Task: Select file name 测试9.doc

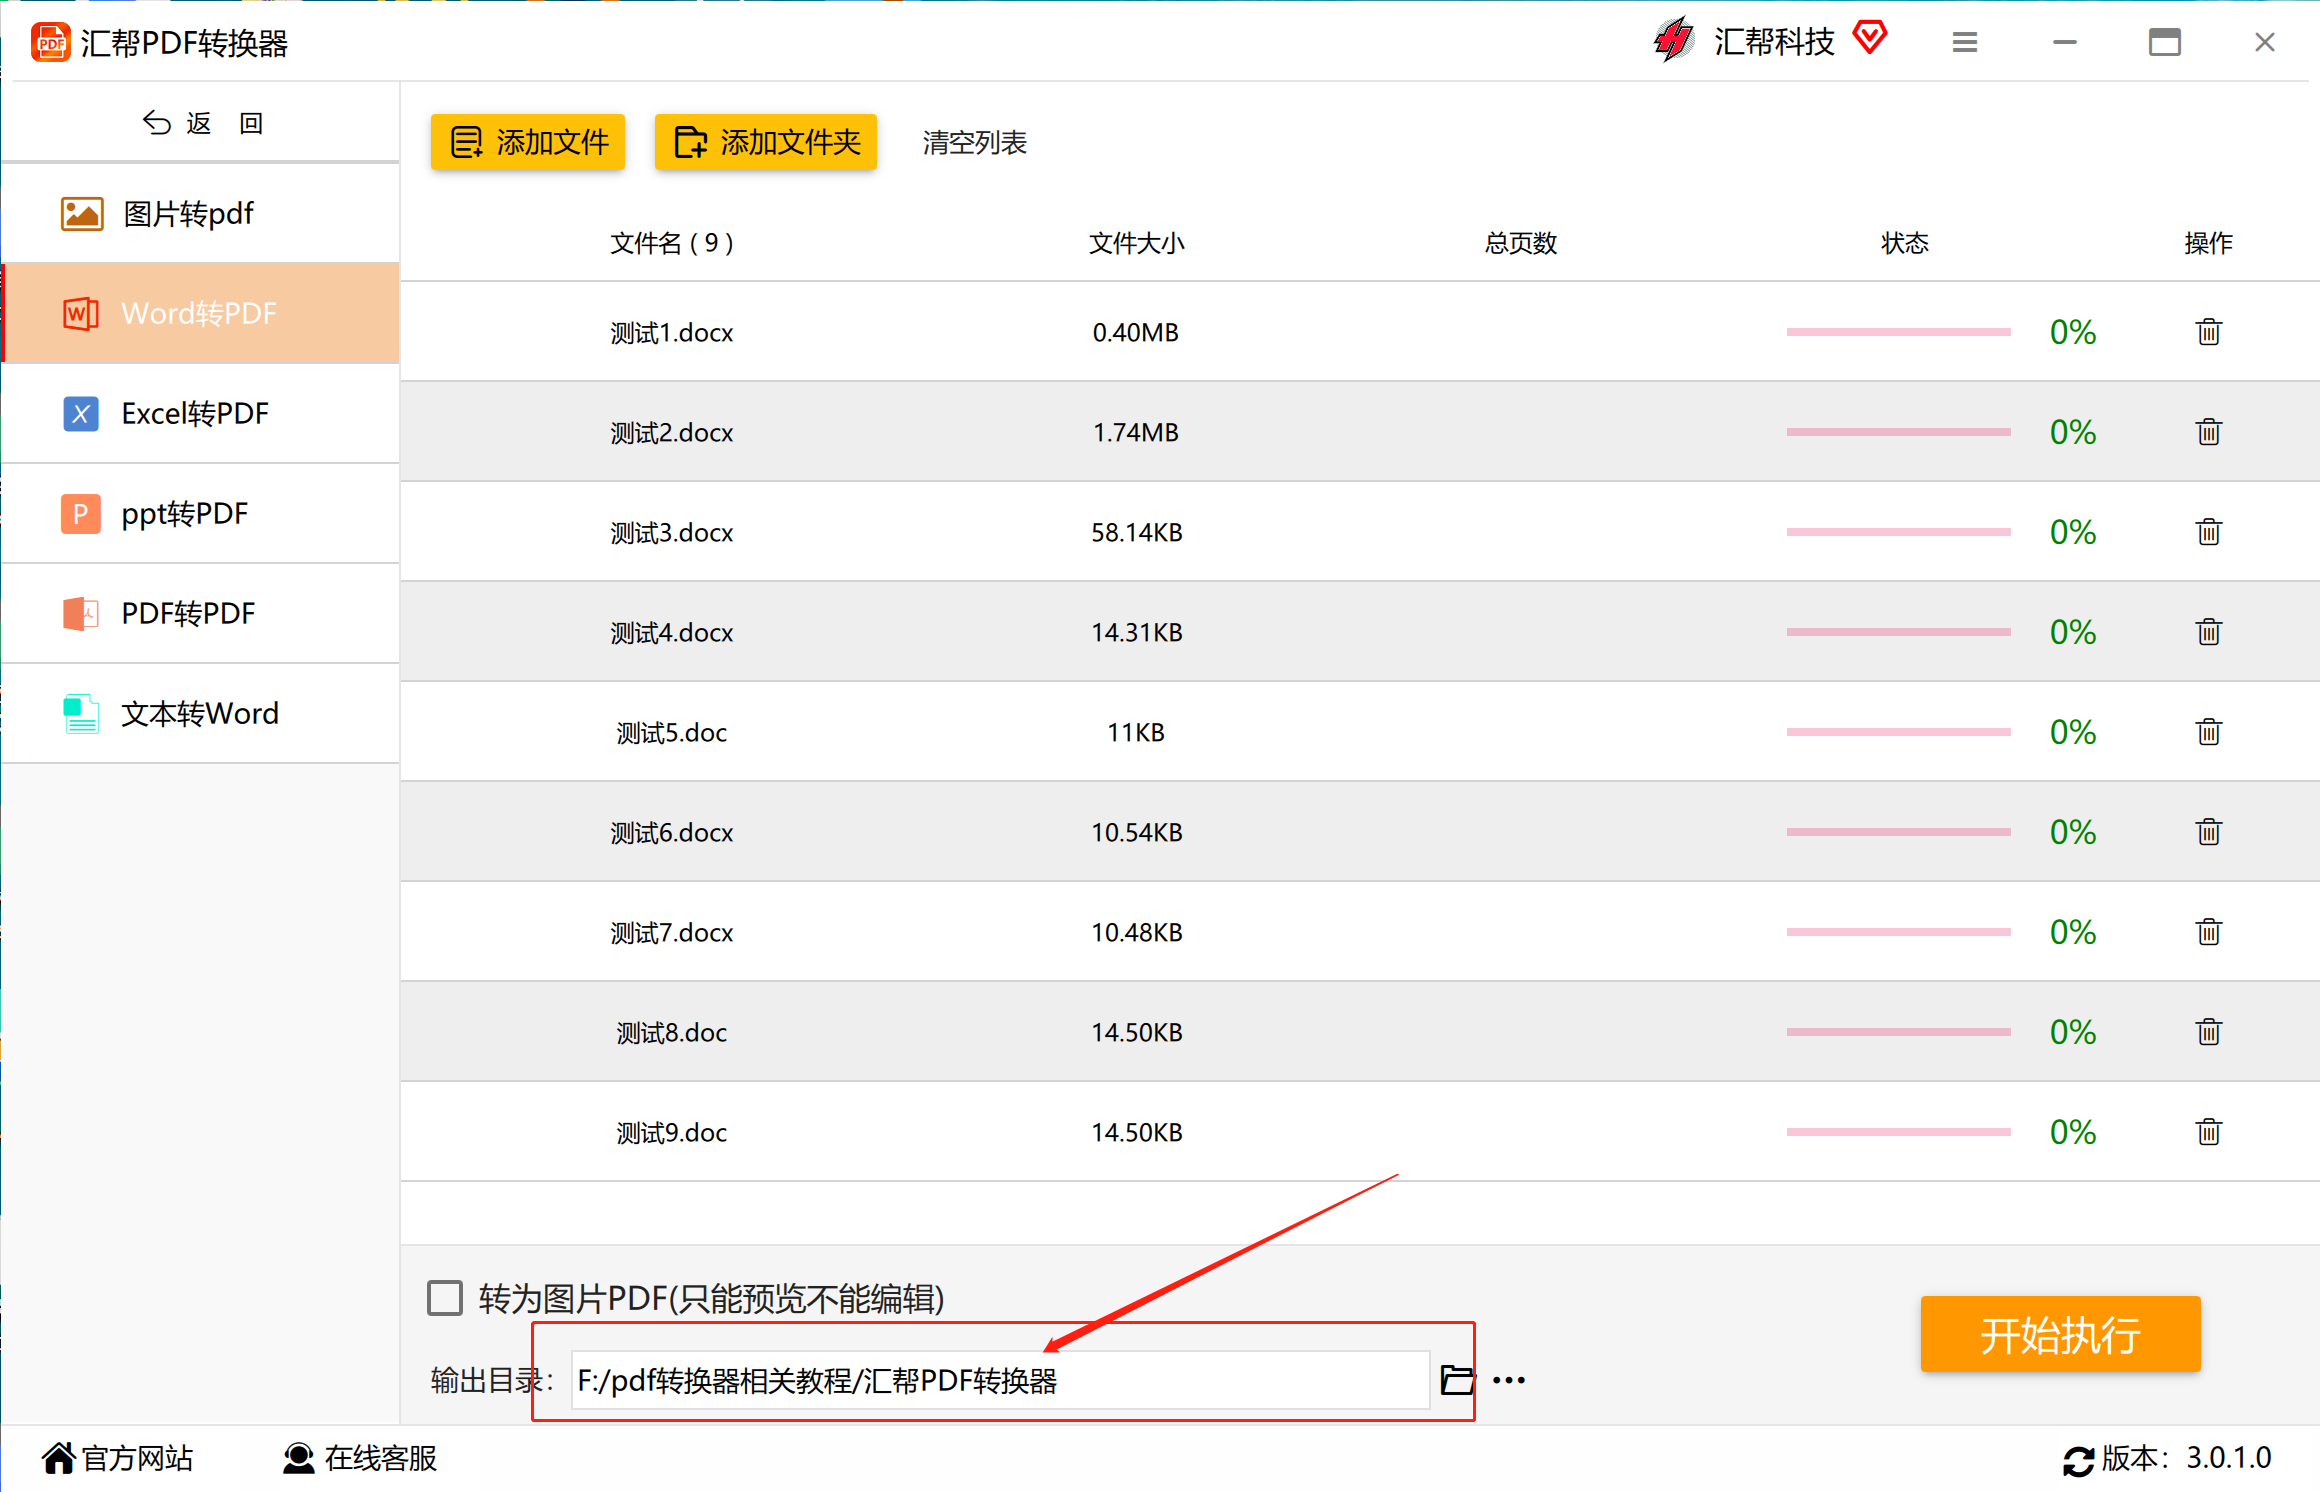Action: click(672, 1133)
